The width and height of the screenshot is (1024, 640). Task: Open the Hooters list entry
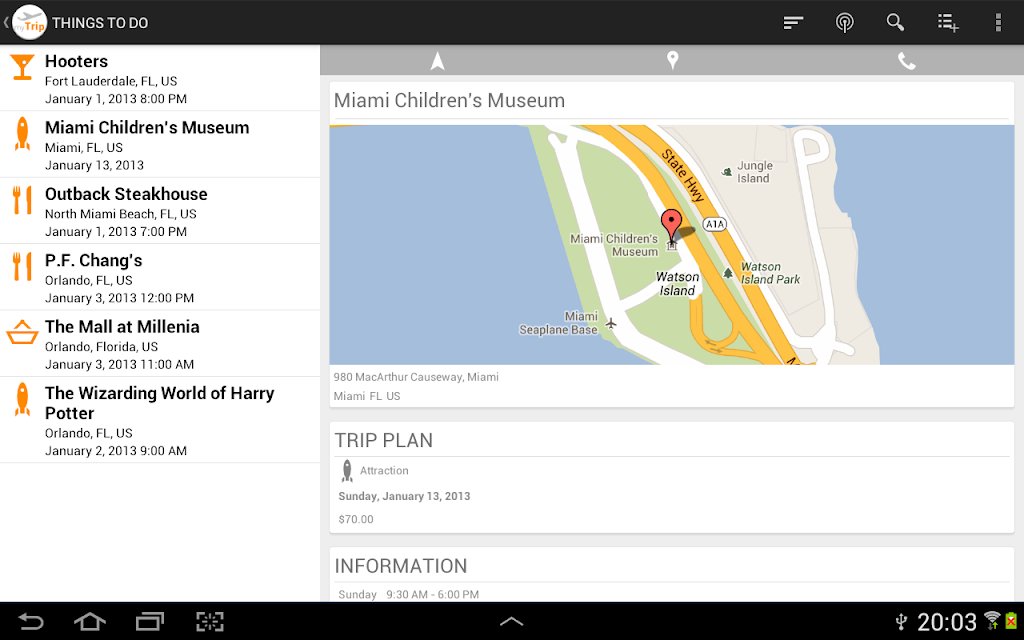pyautogui.click(x=160, y=78)
